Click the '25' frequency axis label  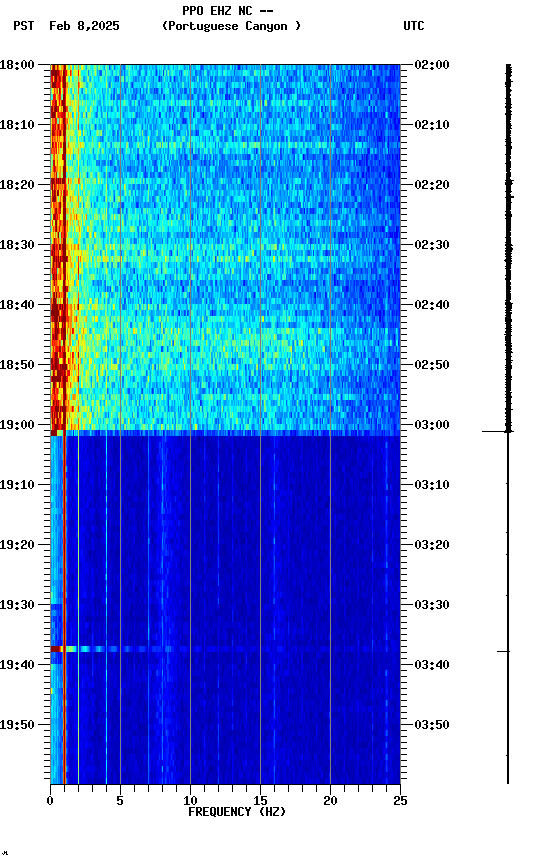coord(400,801)
